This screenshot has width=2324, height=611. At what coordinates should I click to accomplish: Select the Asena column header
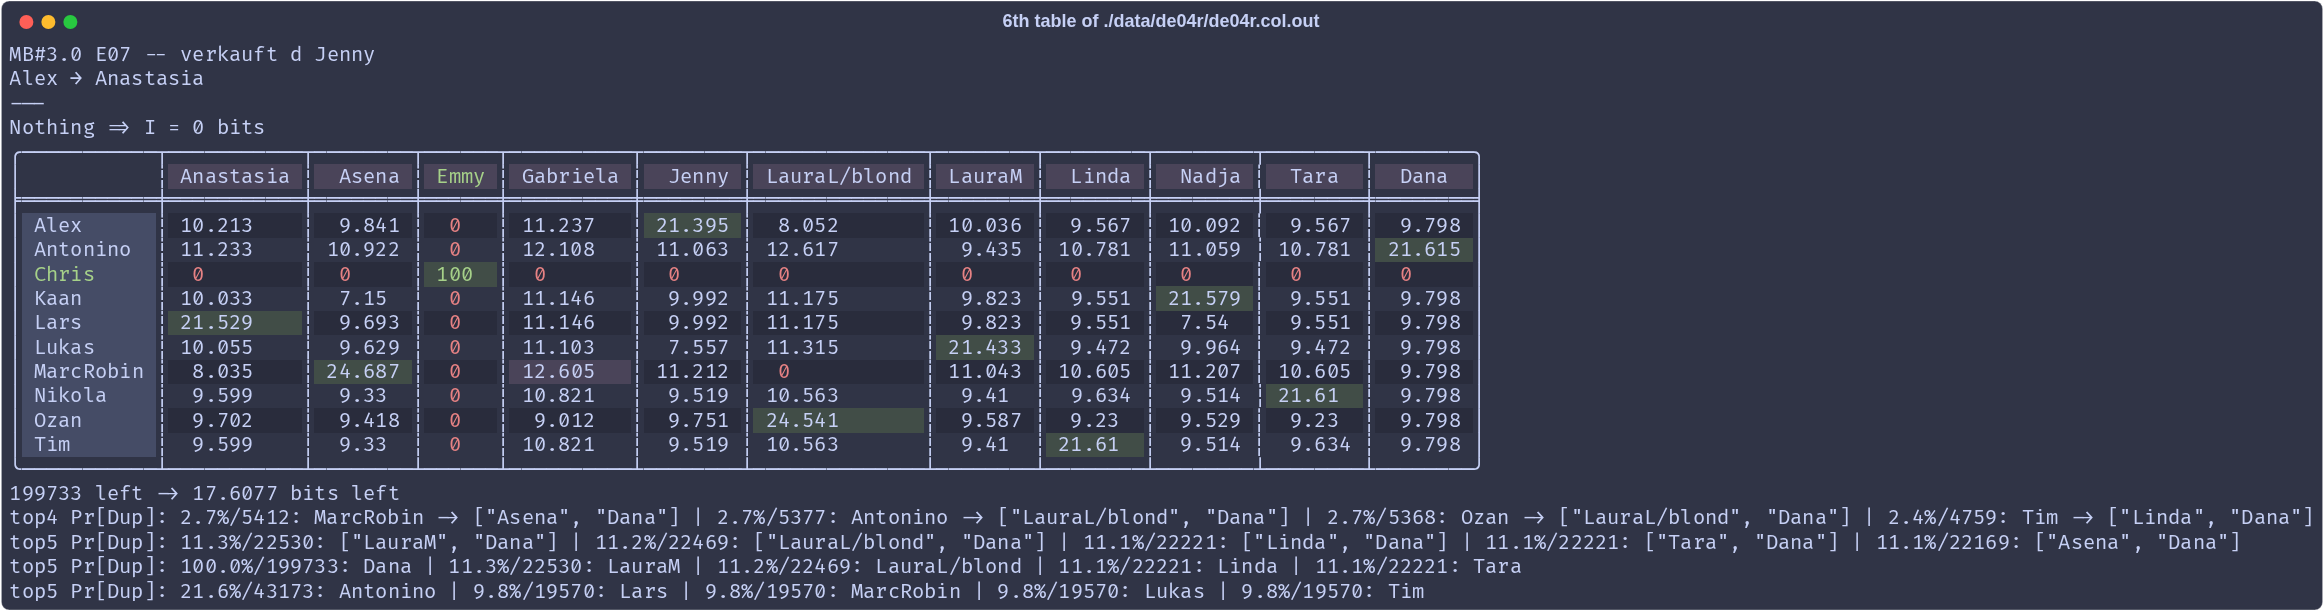(363, 177)
